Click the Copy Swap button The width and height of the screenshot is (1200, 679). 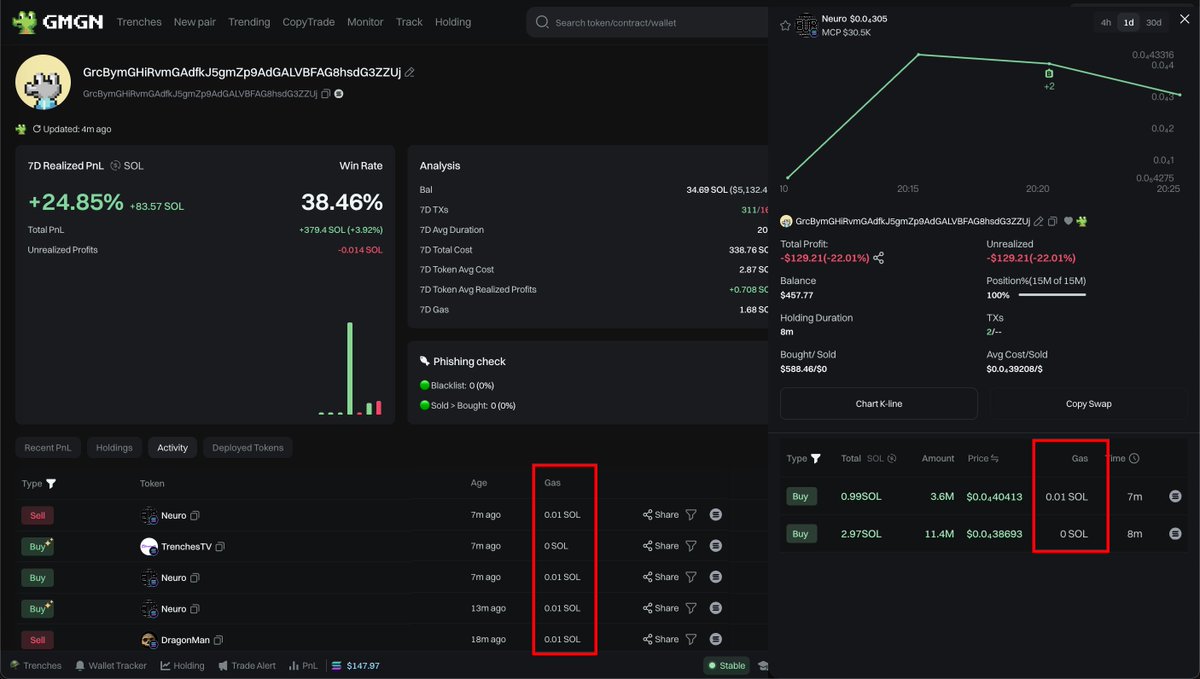coord(1088,403)
